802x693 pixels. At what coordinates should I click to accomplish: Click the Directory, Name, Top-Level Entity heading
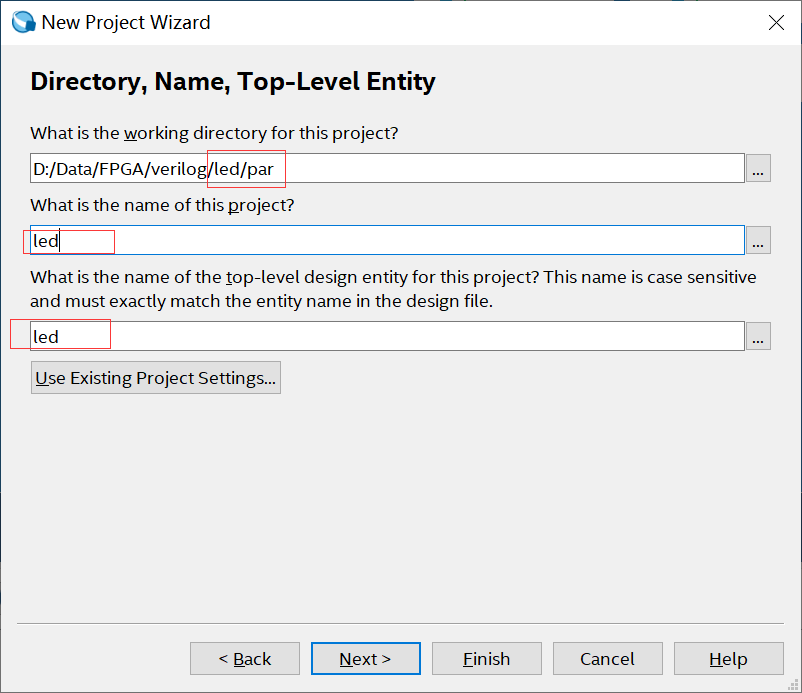point(233,81)
